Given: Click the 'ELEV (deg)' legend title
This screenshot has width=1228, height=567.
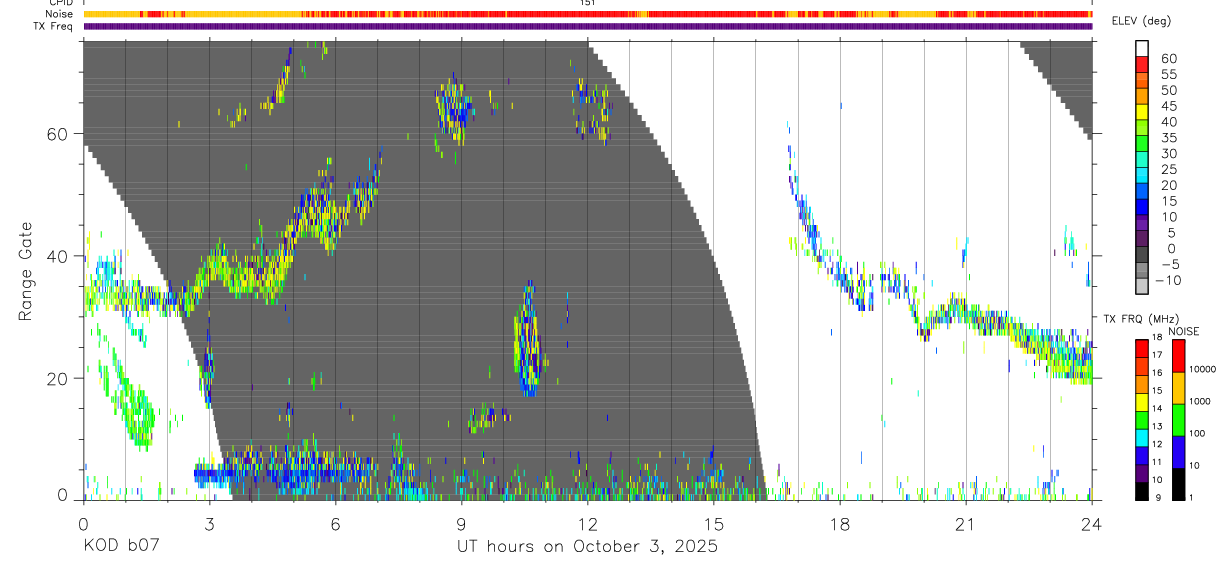Looking at the screenshot, I should coord(1143,21).
